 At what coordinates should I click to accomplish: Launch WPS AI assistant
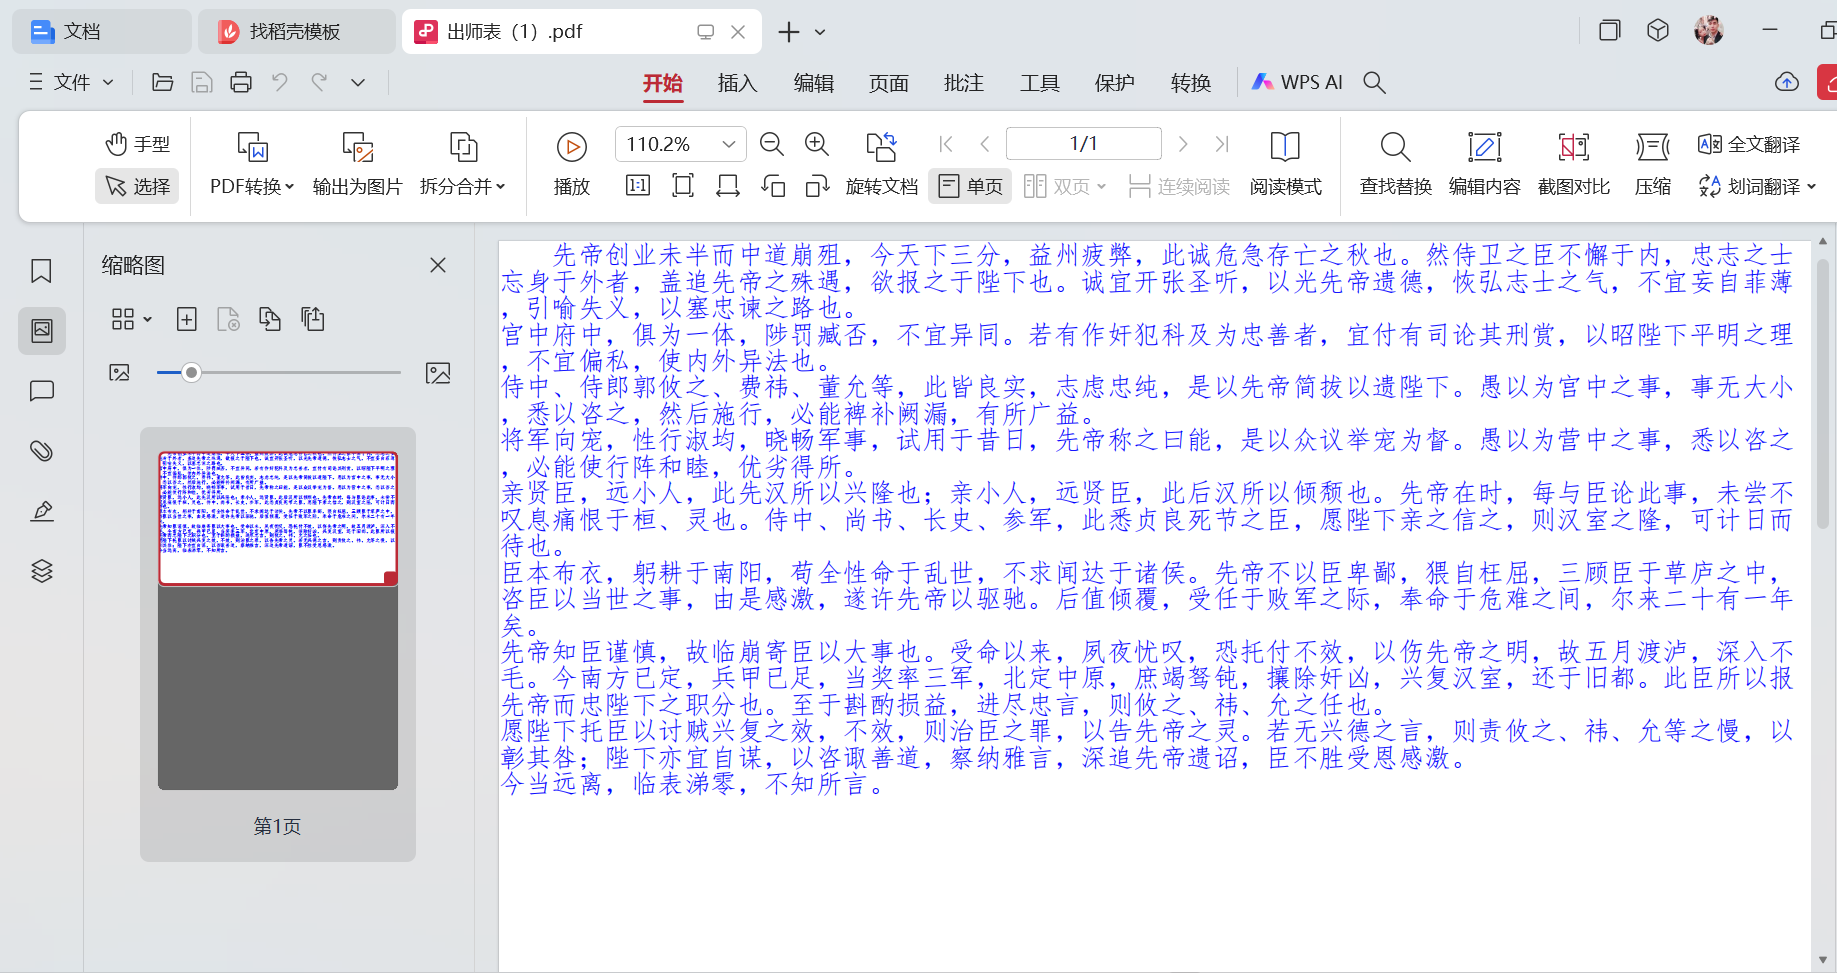1298,82
